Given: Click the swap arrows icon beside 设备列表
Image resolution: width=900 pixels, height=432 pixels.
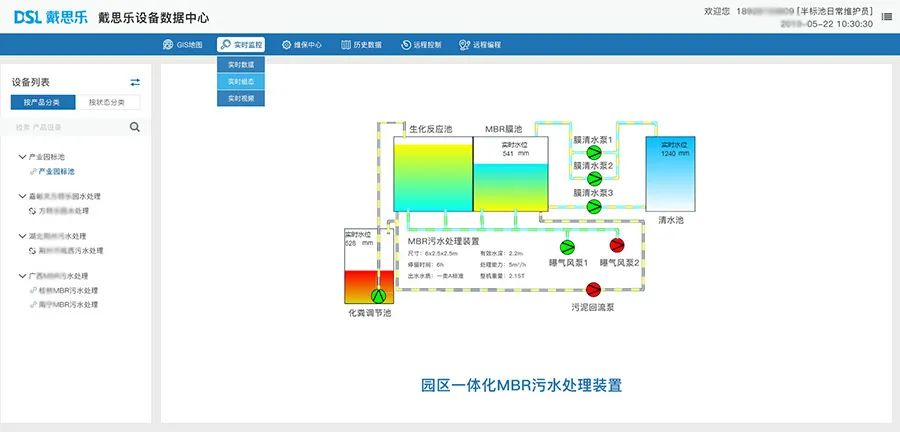Looking at the screenshot, I should (135, 82).
